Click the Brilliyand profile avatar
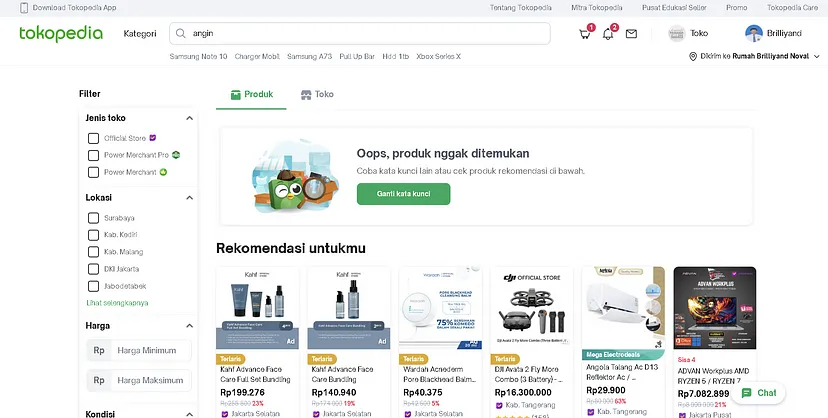 click(754, 33)
